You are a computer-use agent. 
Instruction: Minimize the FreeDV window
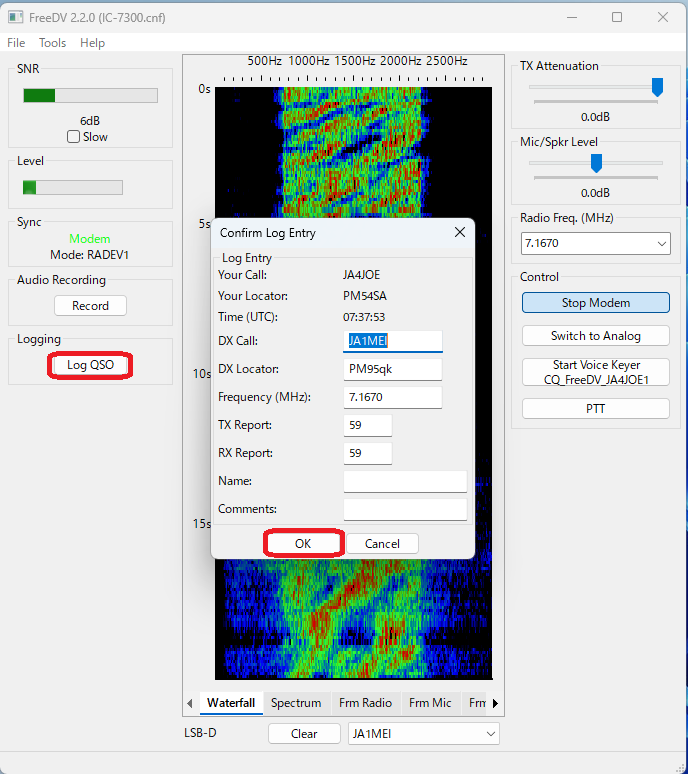click(572, 17)
